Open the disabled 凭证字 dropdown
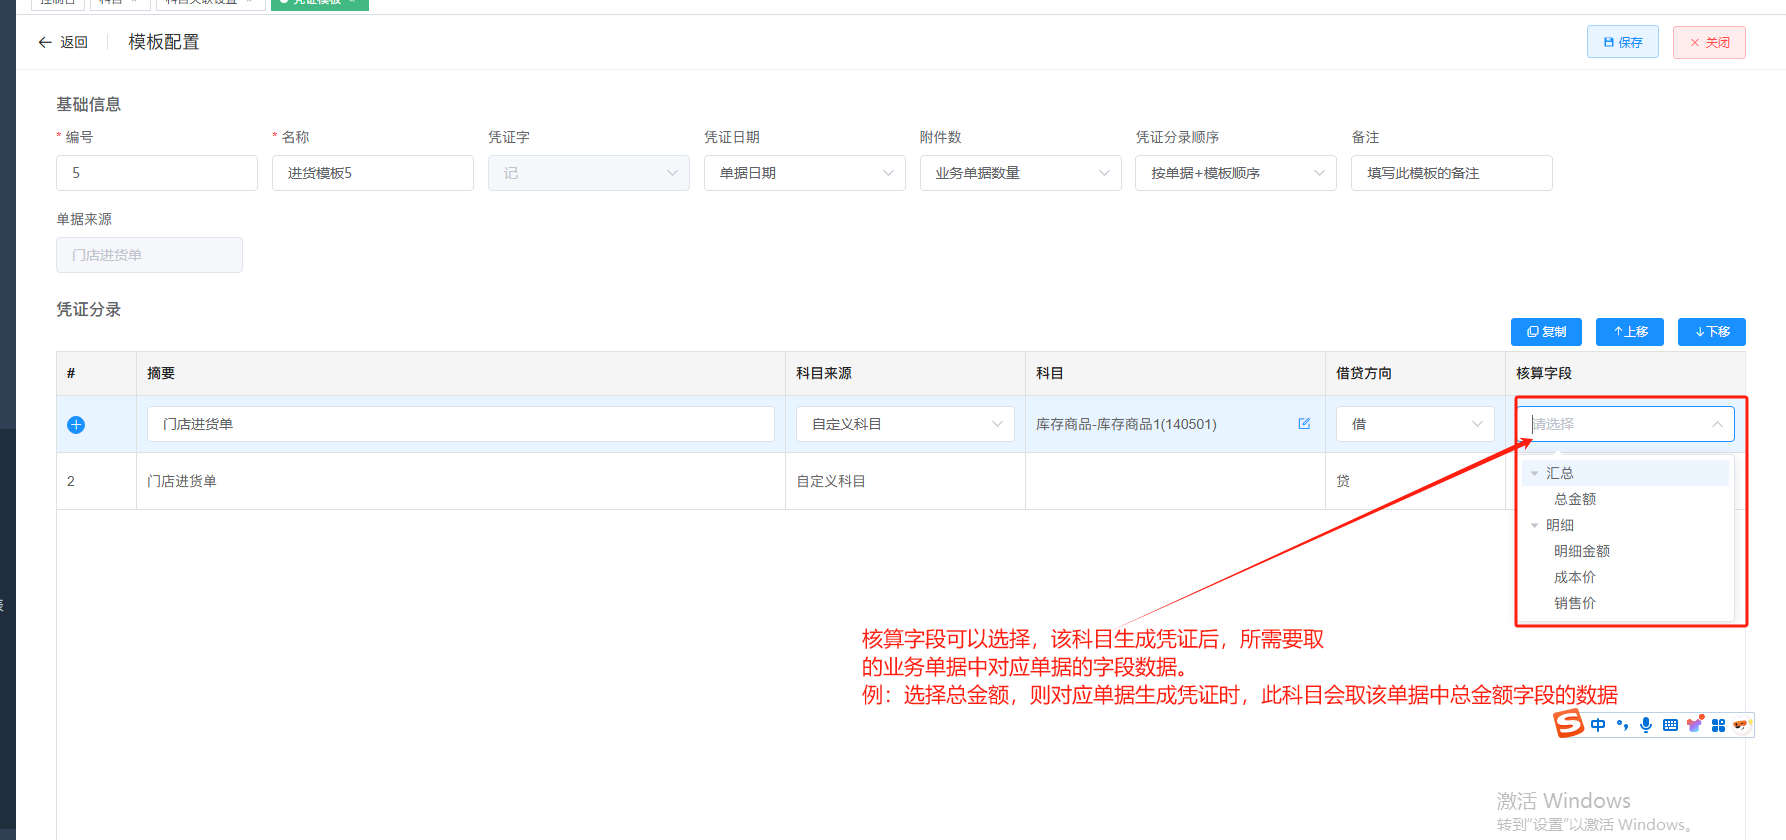The width and height of the screenshot is (1786, 840). pos(589,173)
